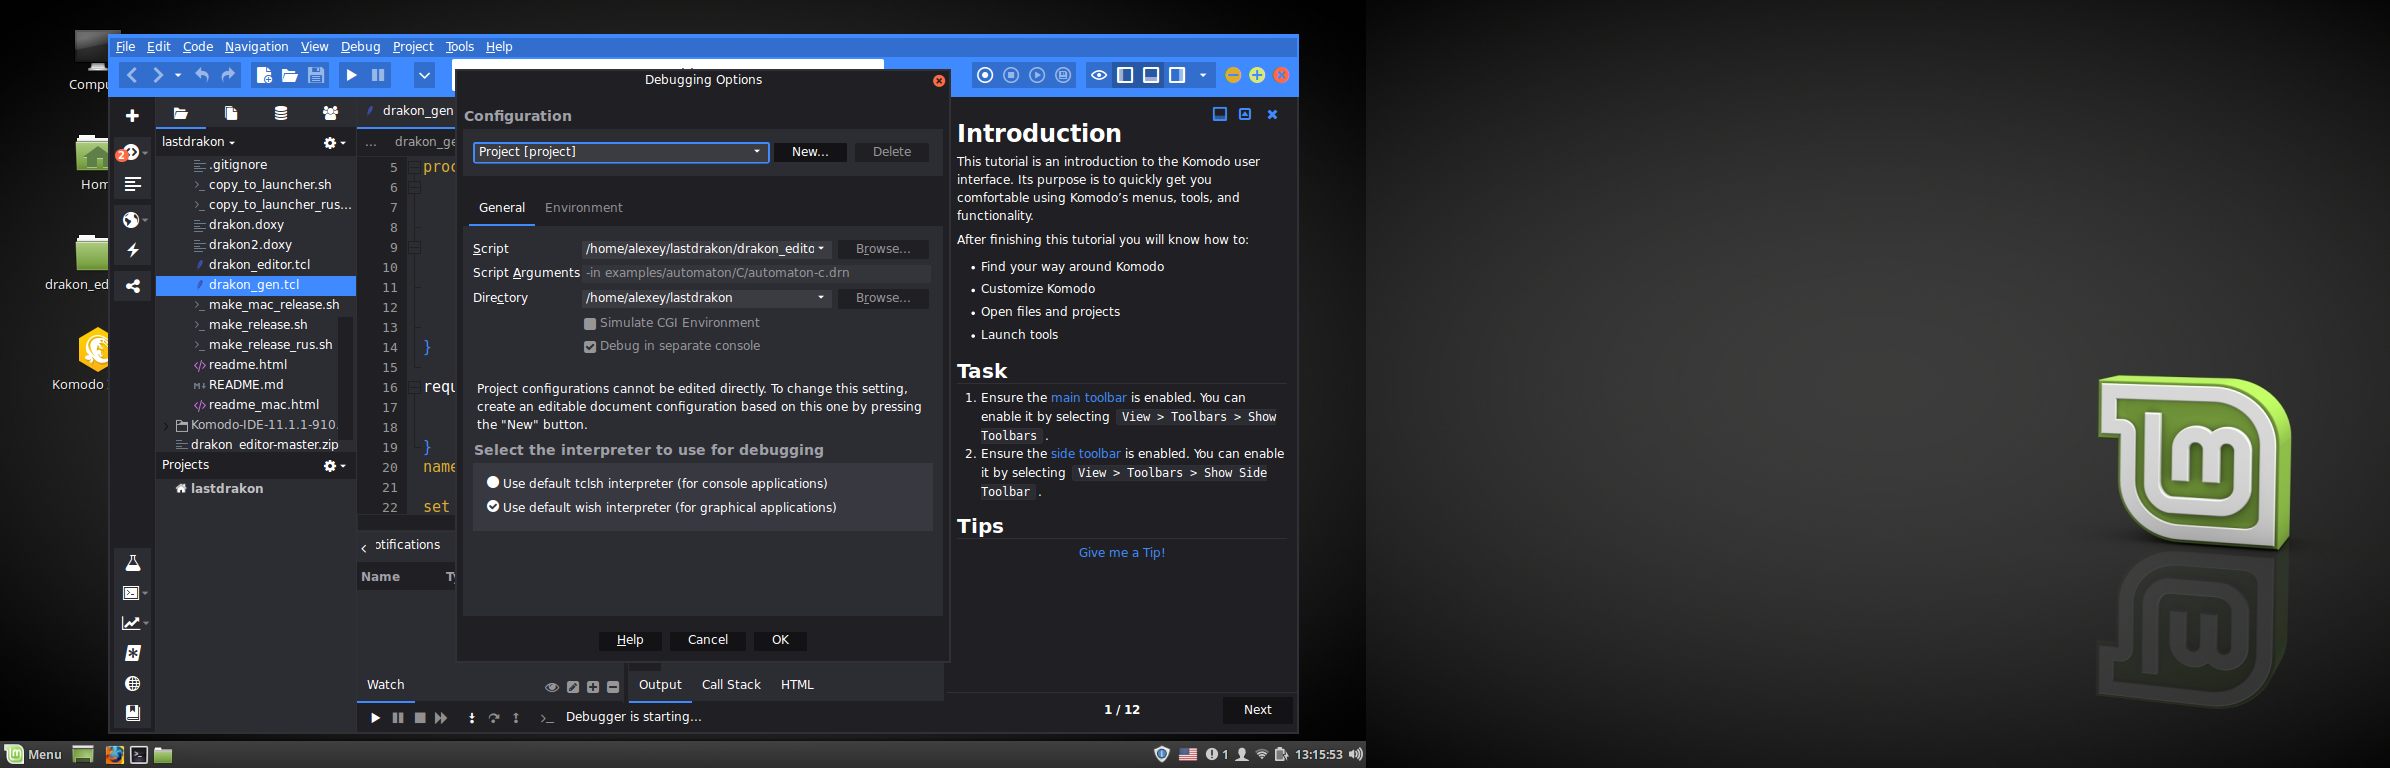The width and height of the screenshot is (2390, 768).
Task: Toggle the right pane visibility
Action: click(1177, 75)
